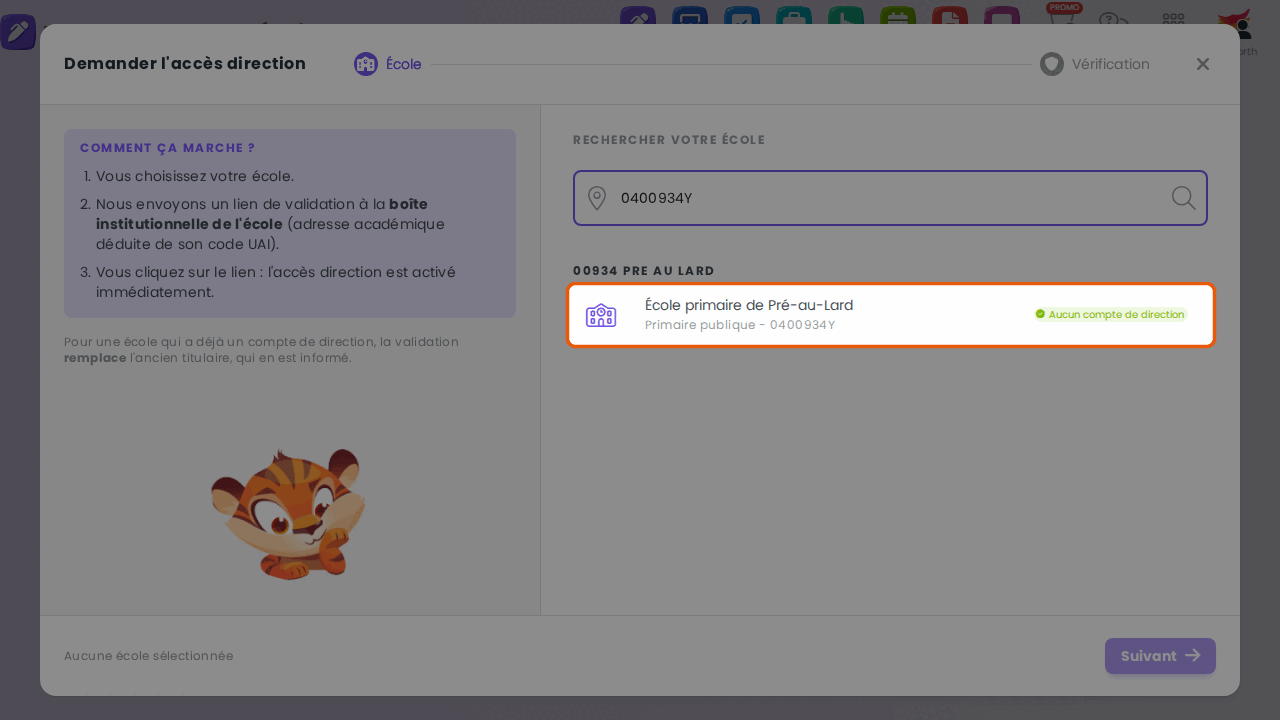Viewport: 1280px width, 720px height.
Task: Close the Demander l'accès direction dialog
Action: 1203,64
